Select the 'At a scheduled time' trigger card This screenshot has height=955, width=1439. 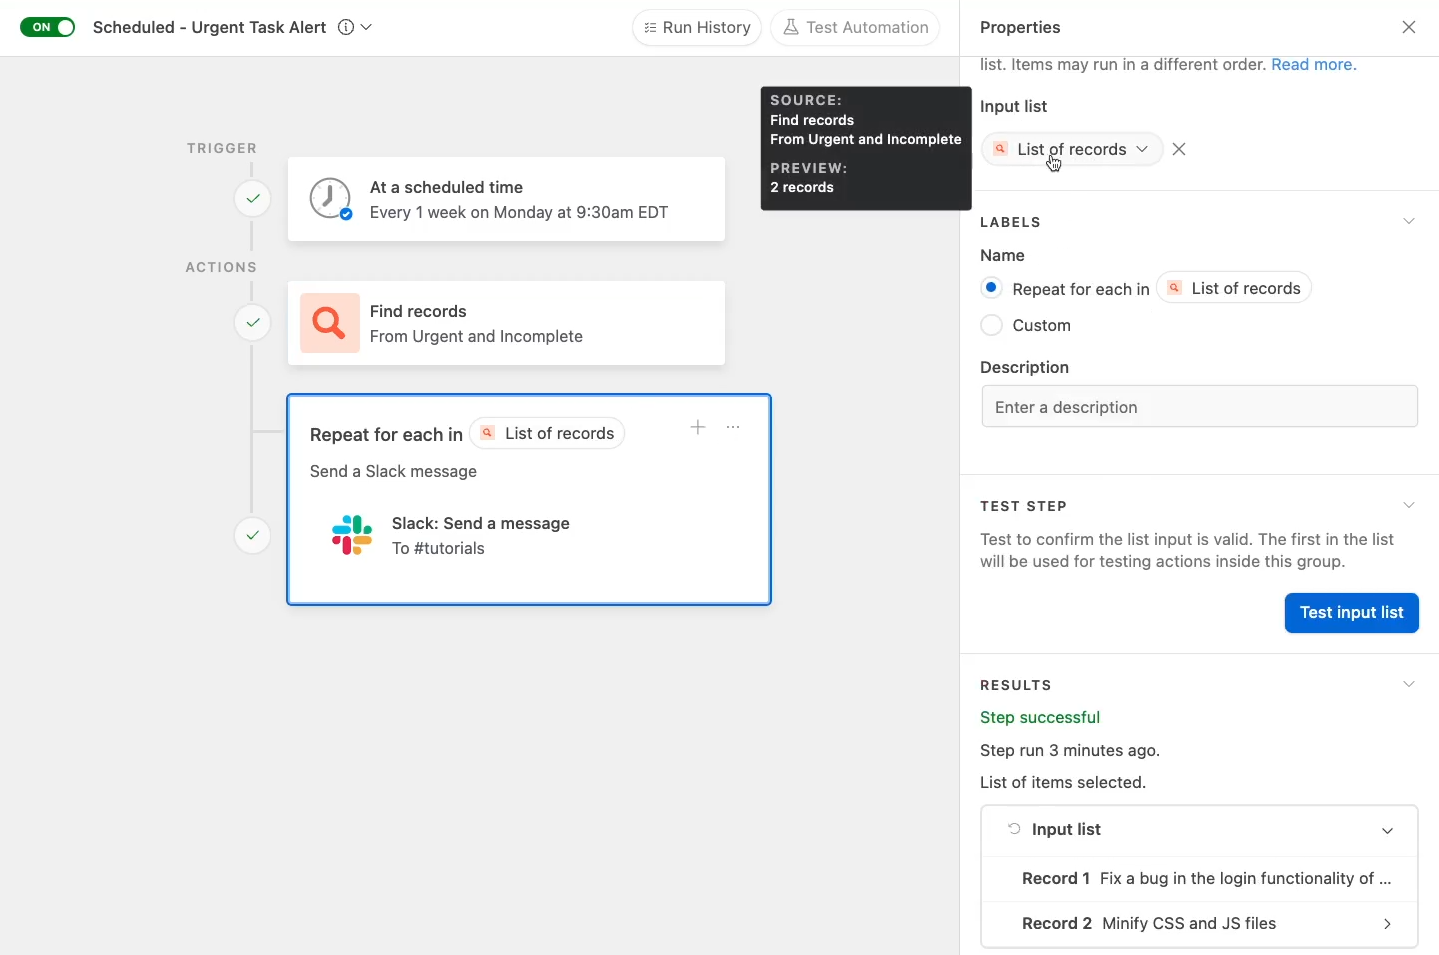(506, 199)
